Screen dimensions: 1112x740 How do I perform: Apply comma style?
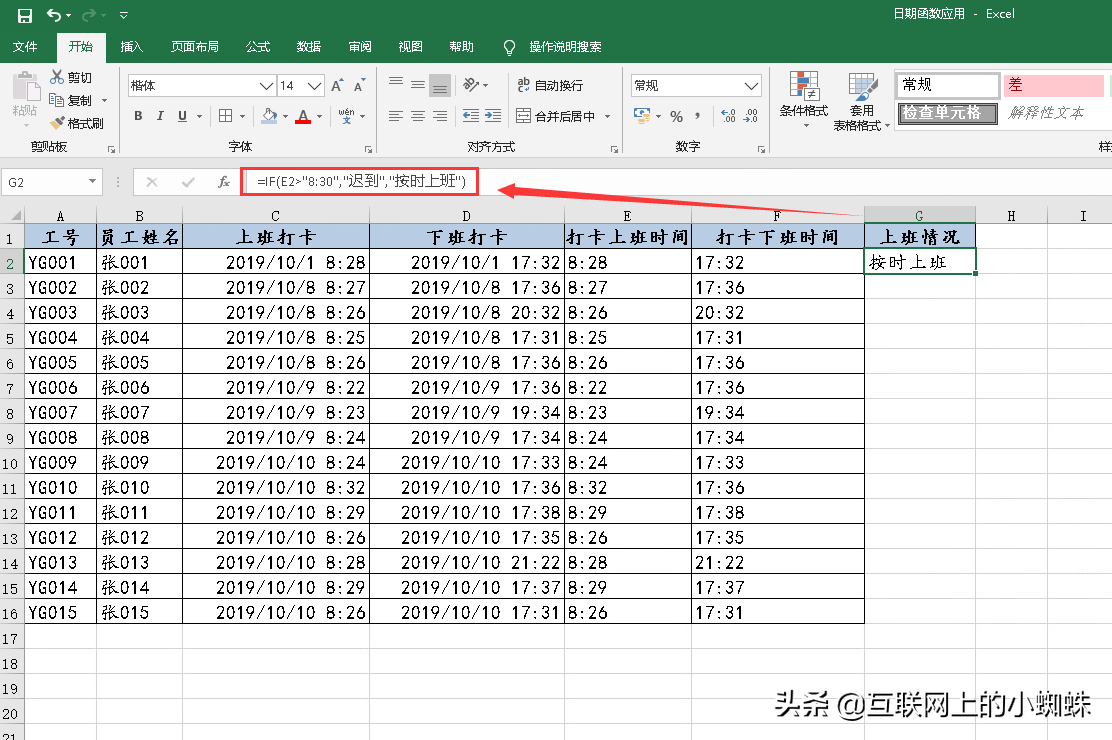click(698, 116)
